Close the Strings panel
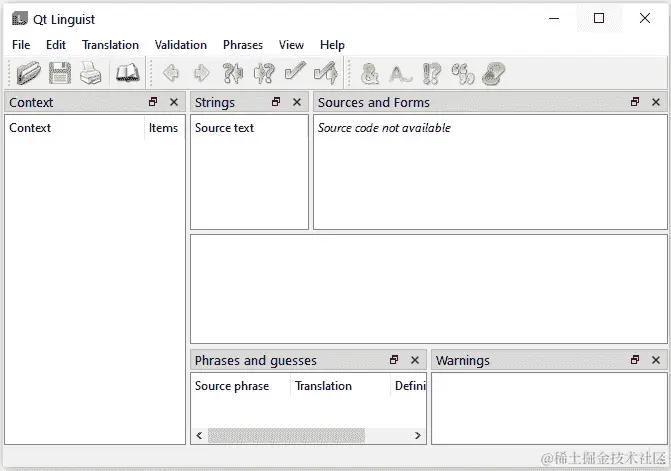Screen dimensions: 671x471 tap(297, 102)
